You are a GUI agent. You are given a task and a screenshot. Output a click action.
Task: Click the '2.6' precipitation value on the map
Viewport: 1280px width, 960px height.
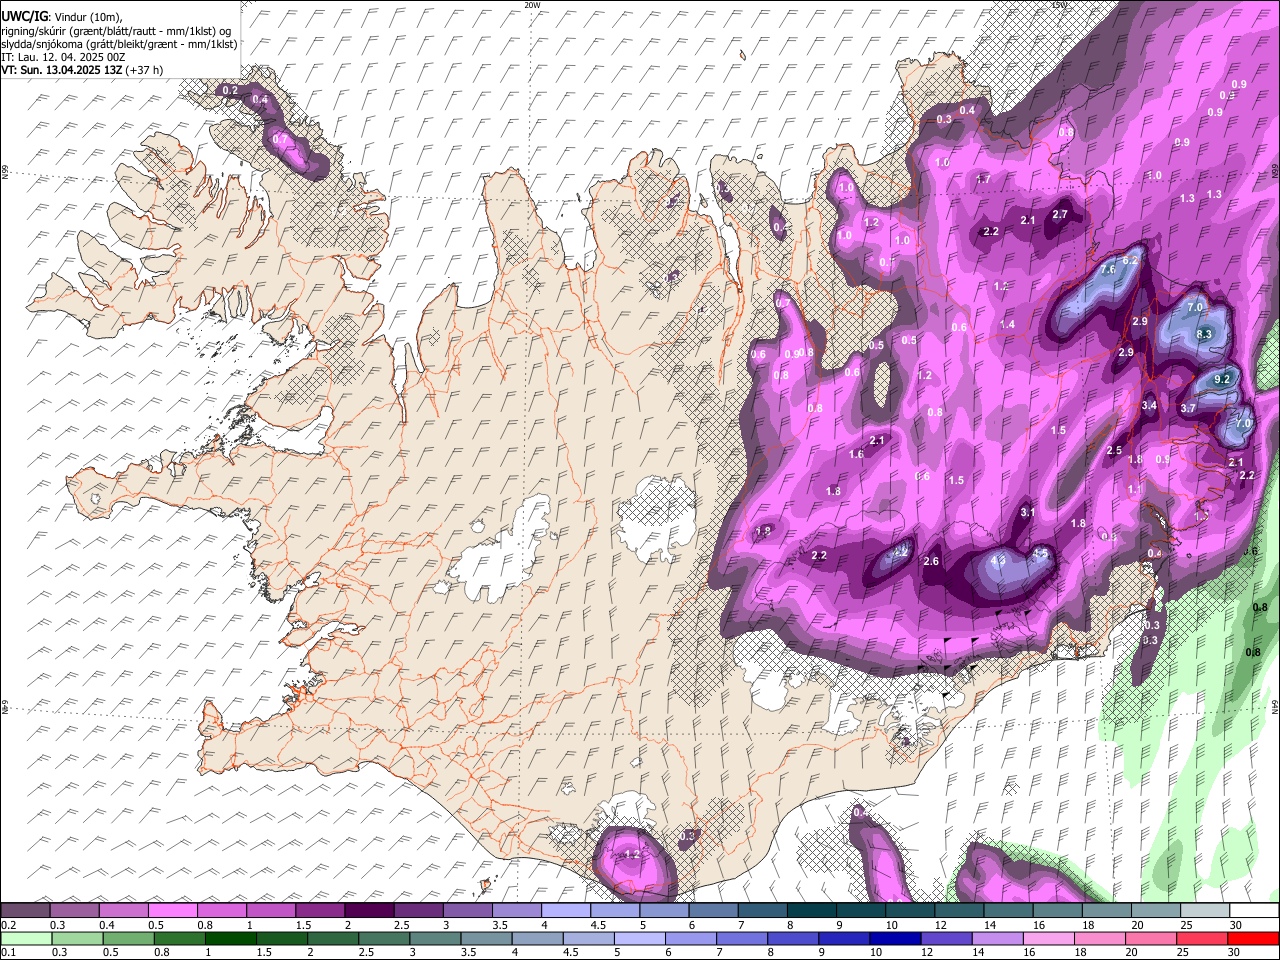931,561
